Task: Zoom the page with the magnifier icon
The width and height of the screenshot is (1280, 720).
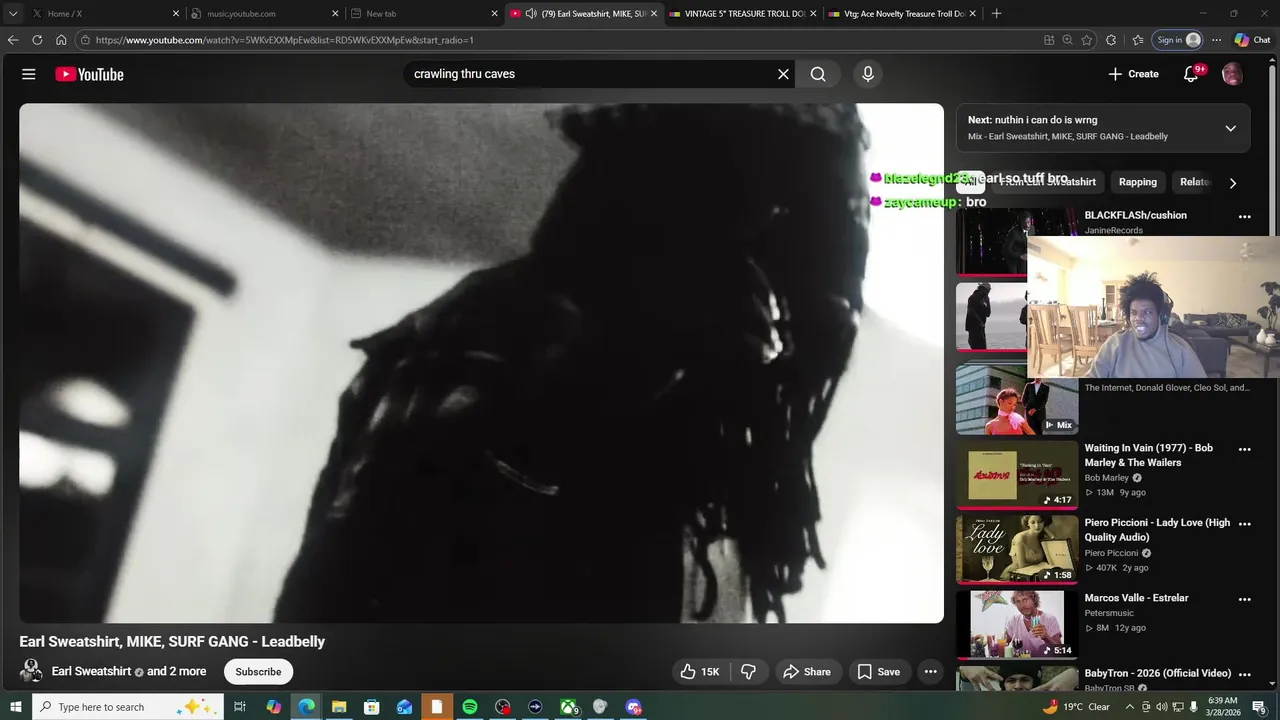Action: pos(1067,40)
